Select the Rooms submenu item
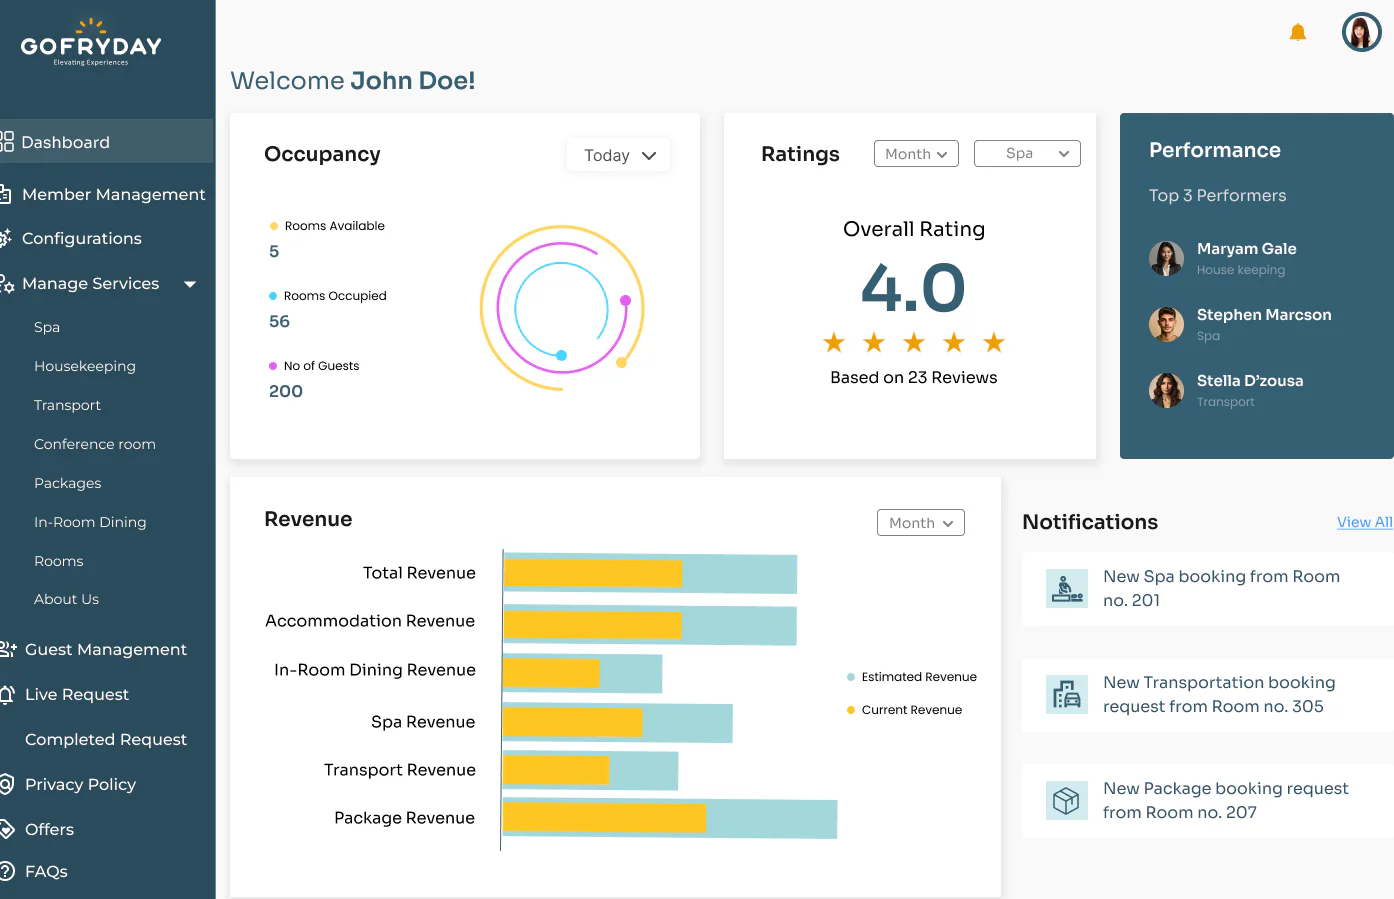Image resolution: width=1394 pixels, height=899 pixels. (59, 561)
